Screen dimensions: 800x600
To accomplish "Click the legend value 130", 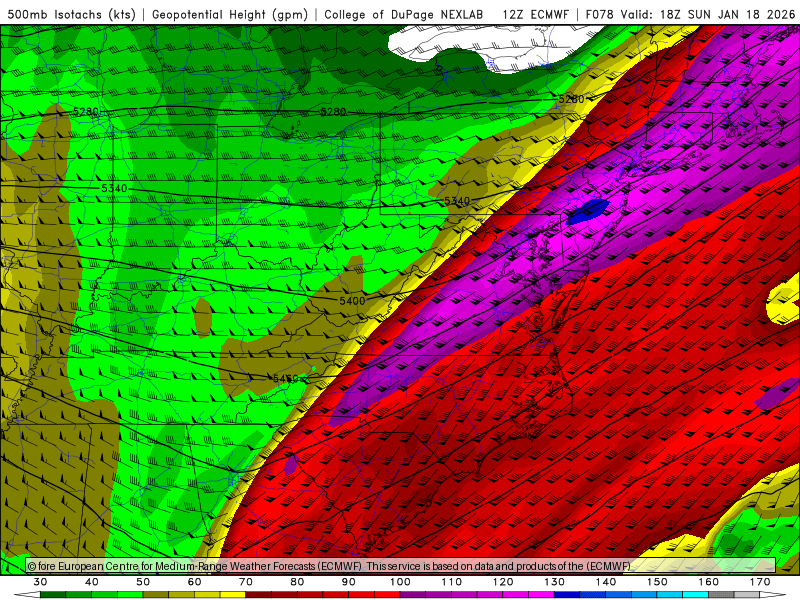I will (555, 582).
